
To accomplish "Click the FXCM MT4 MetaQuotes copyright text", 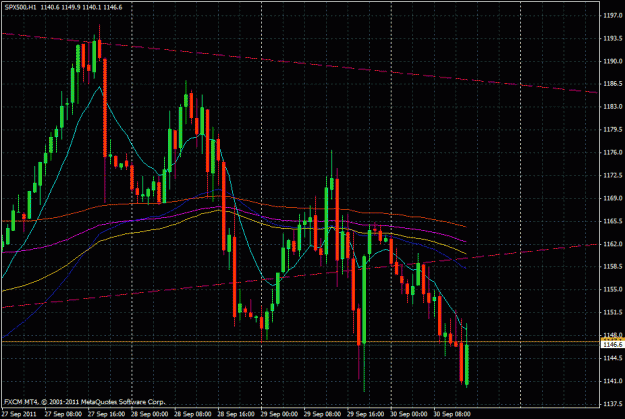I will [85, 402].
